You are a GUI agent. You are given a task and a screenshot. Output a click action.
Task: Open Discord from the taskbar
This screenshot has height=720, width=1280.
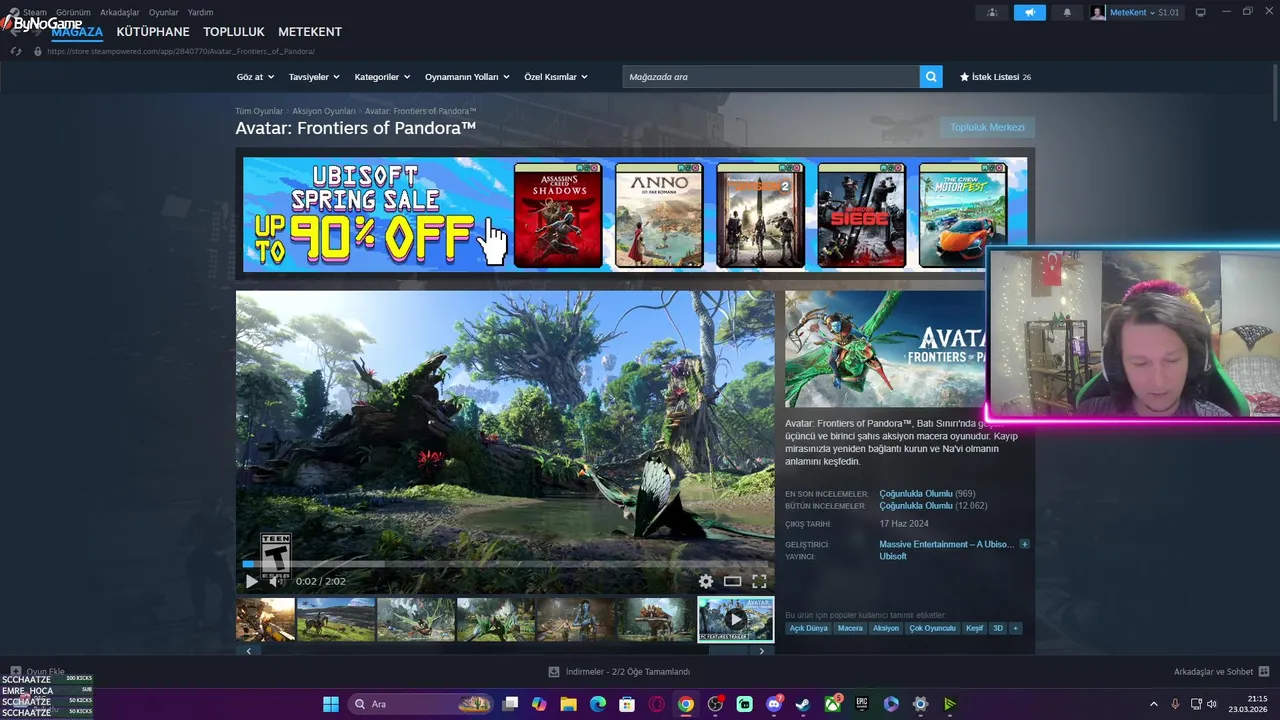coord(774,704)
